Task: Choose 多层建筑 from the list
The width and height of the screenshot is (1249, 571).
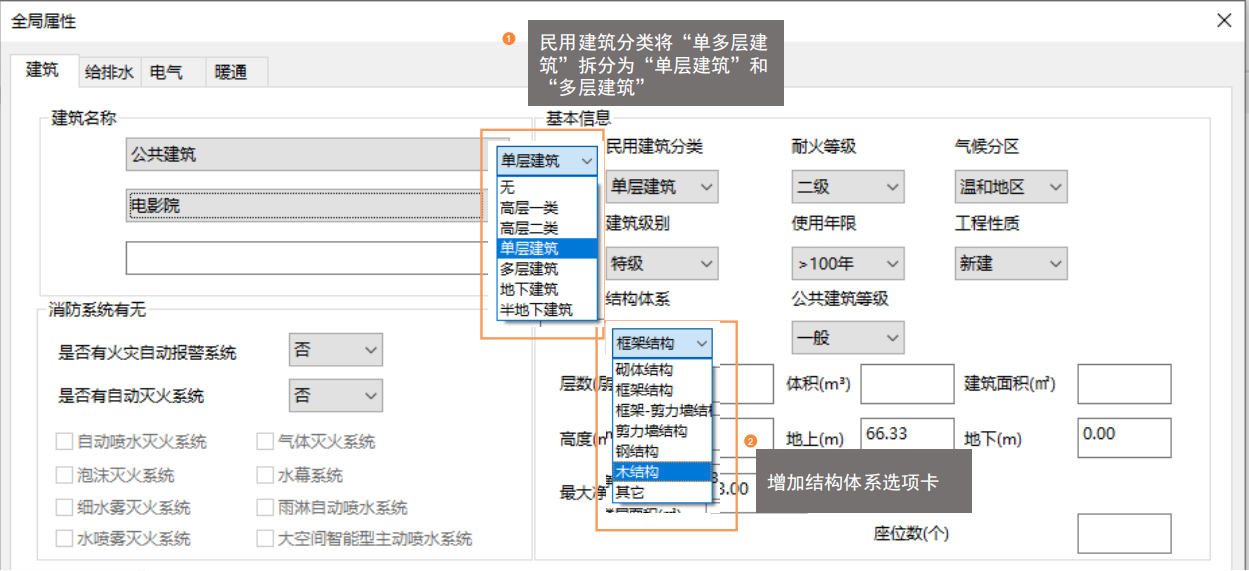Action: (547, 269)
